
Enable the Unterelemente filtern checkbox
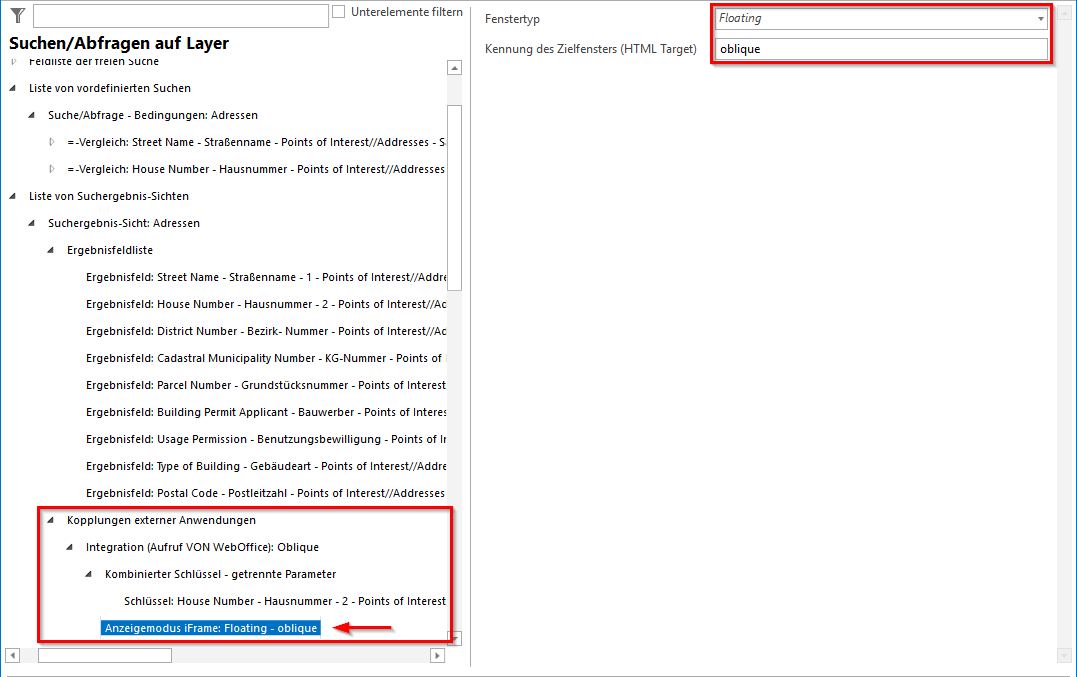[339, 11]
